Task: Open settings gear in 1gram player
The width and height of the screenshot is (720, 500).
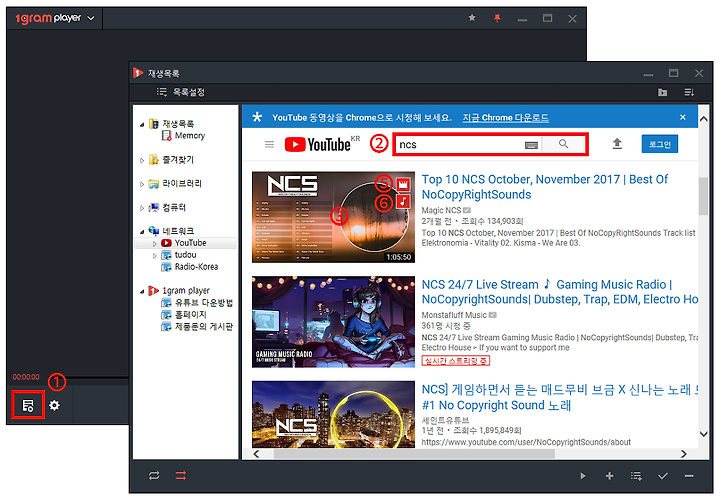Action: point(54,405)
